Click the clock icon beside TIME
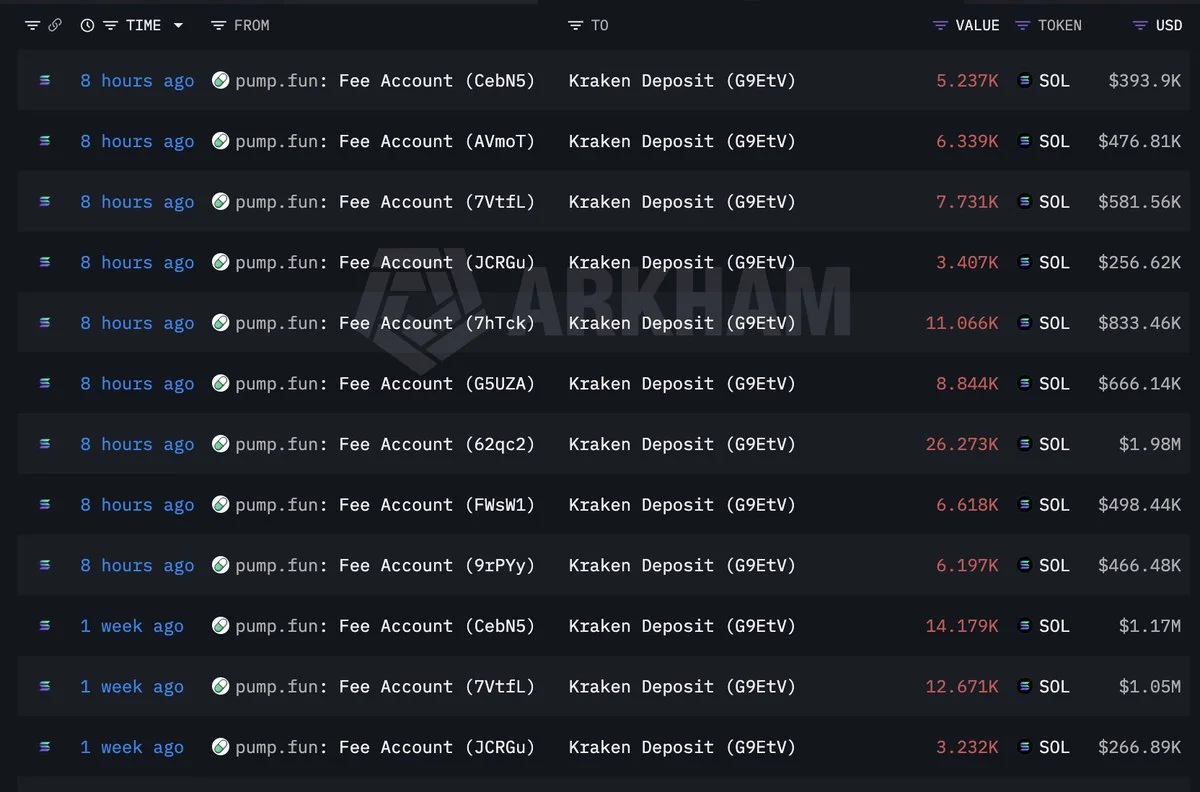Viewport: 1200px width, 792px height. point(87,25)
